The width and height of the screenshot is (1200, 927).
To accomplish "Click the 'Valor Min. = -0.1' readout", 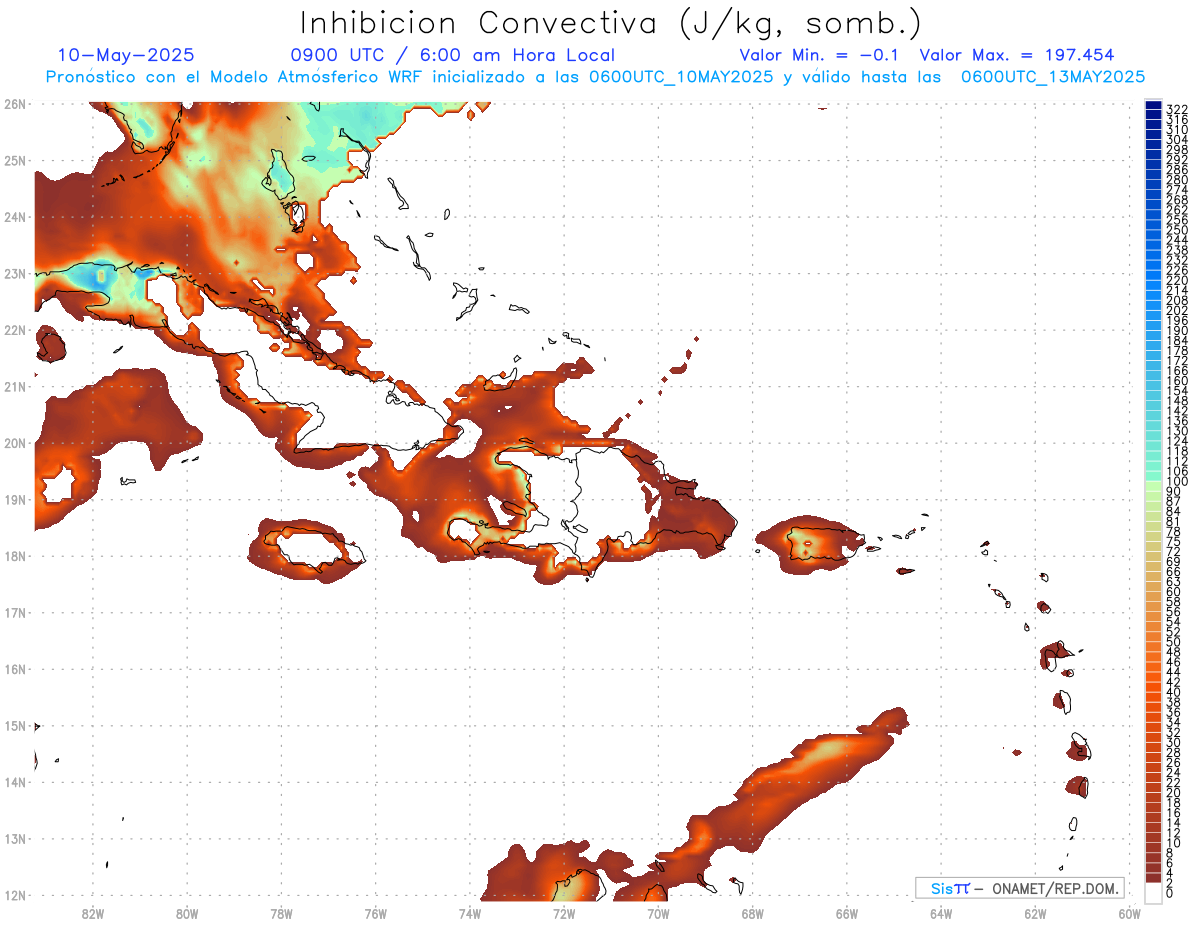I will 818,55.
